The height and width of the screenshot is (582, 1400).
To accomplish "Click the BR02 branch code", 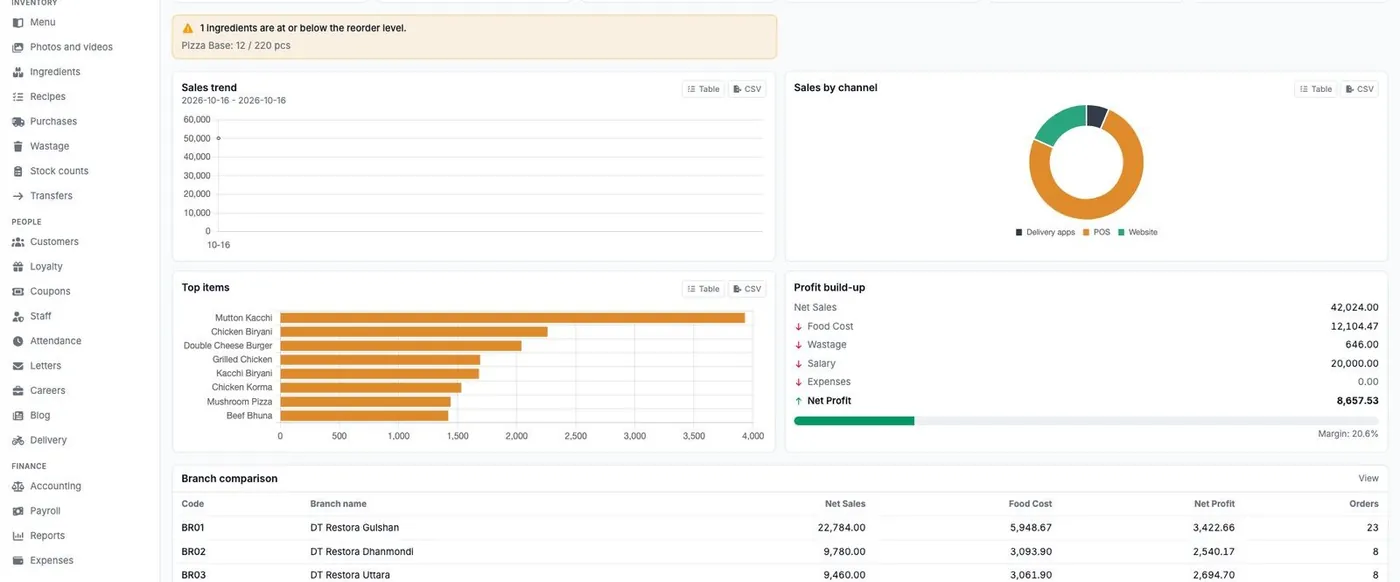I will pyautogui.click(x=193, y=552).
